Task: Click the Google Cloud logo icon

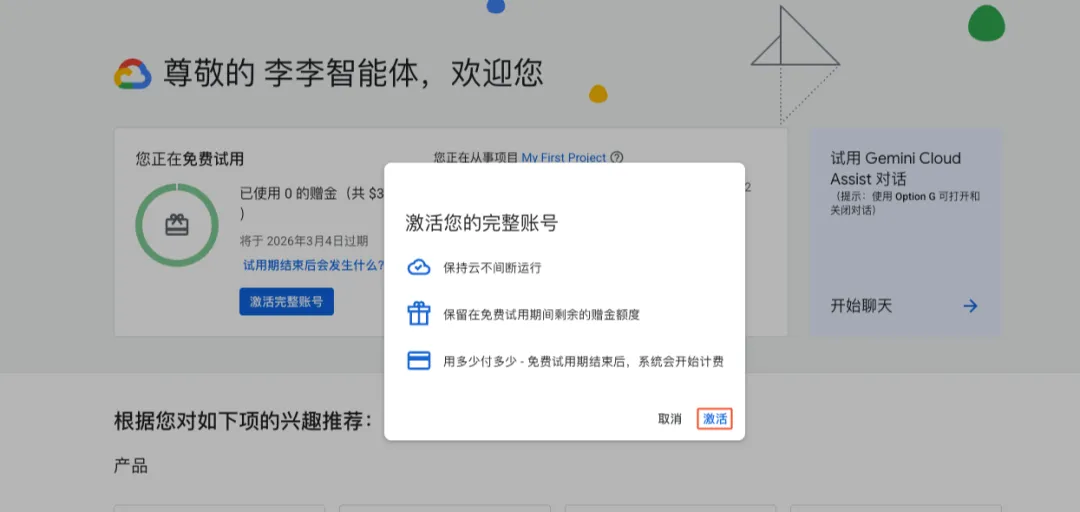Action: tap(133, 74)
